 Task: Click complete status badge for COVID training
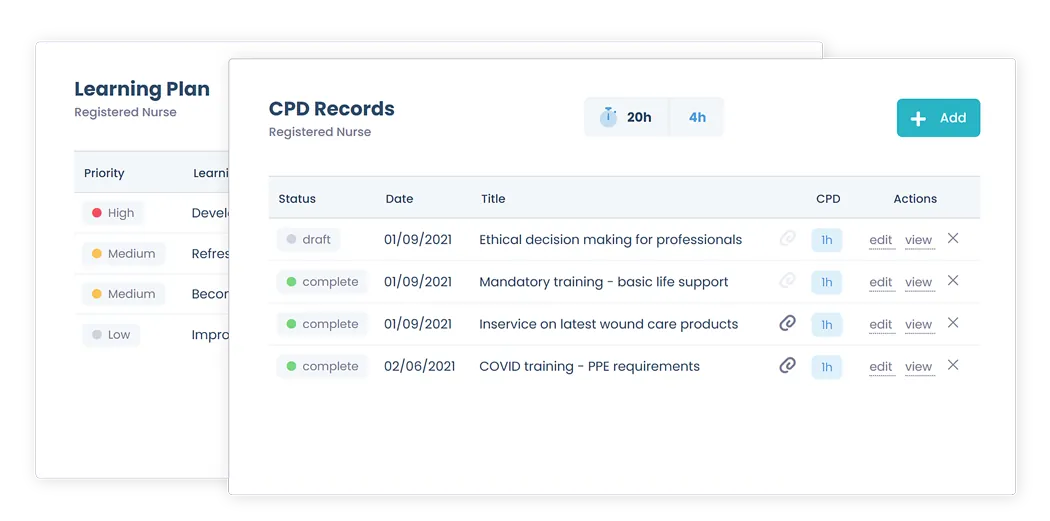[x=322, y=366]
